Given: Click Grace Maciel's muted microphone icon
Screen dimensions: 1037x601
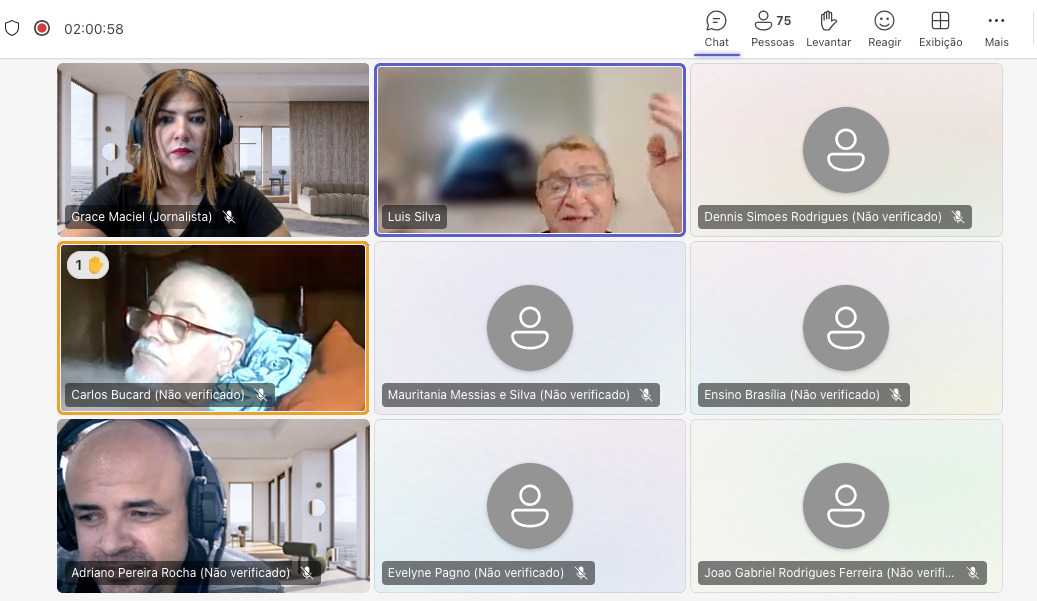Looking at the screenshot, I should (x=229, y=217).
